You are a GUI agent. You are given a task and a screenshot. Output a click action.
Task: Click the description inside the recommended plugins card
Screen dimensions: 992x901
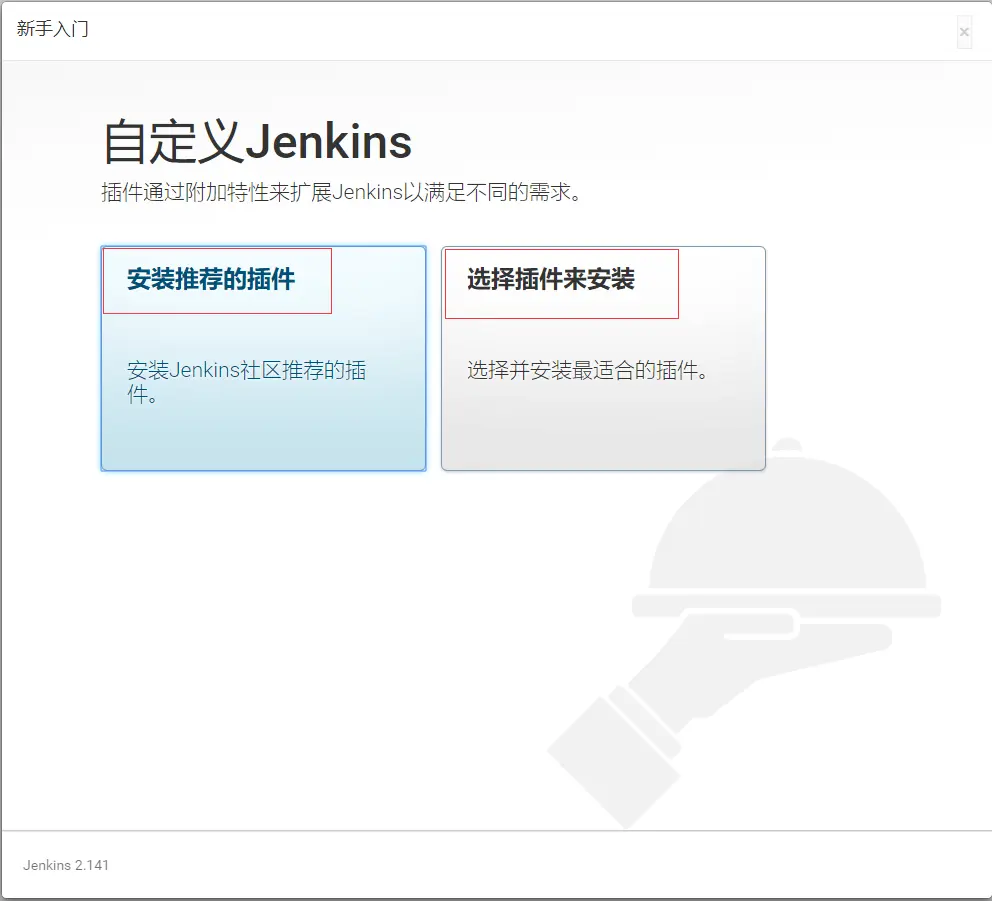(x=246, y=381)
